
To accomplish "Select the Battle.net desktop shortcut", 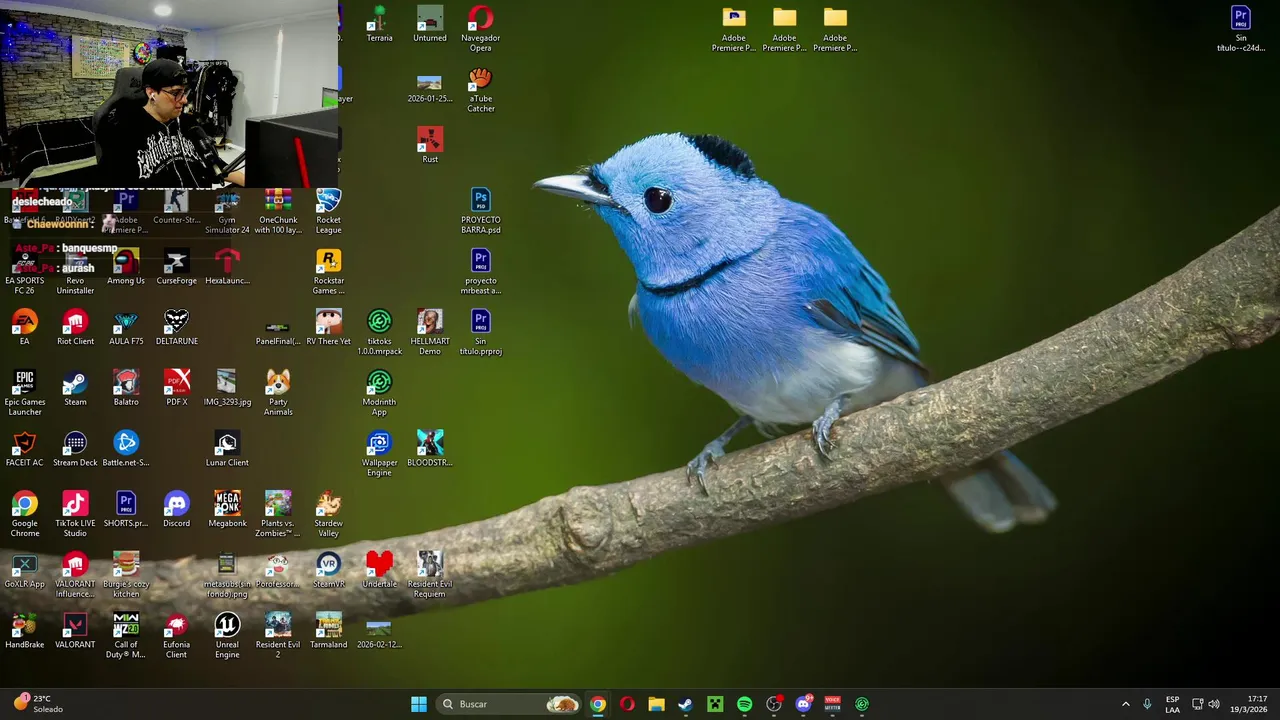I will pyautogui.click(x=126, y=449).
